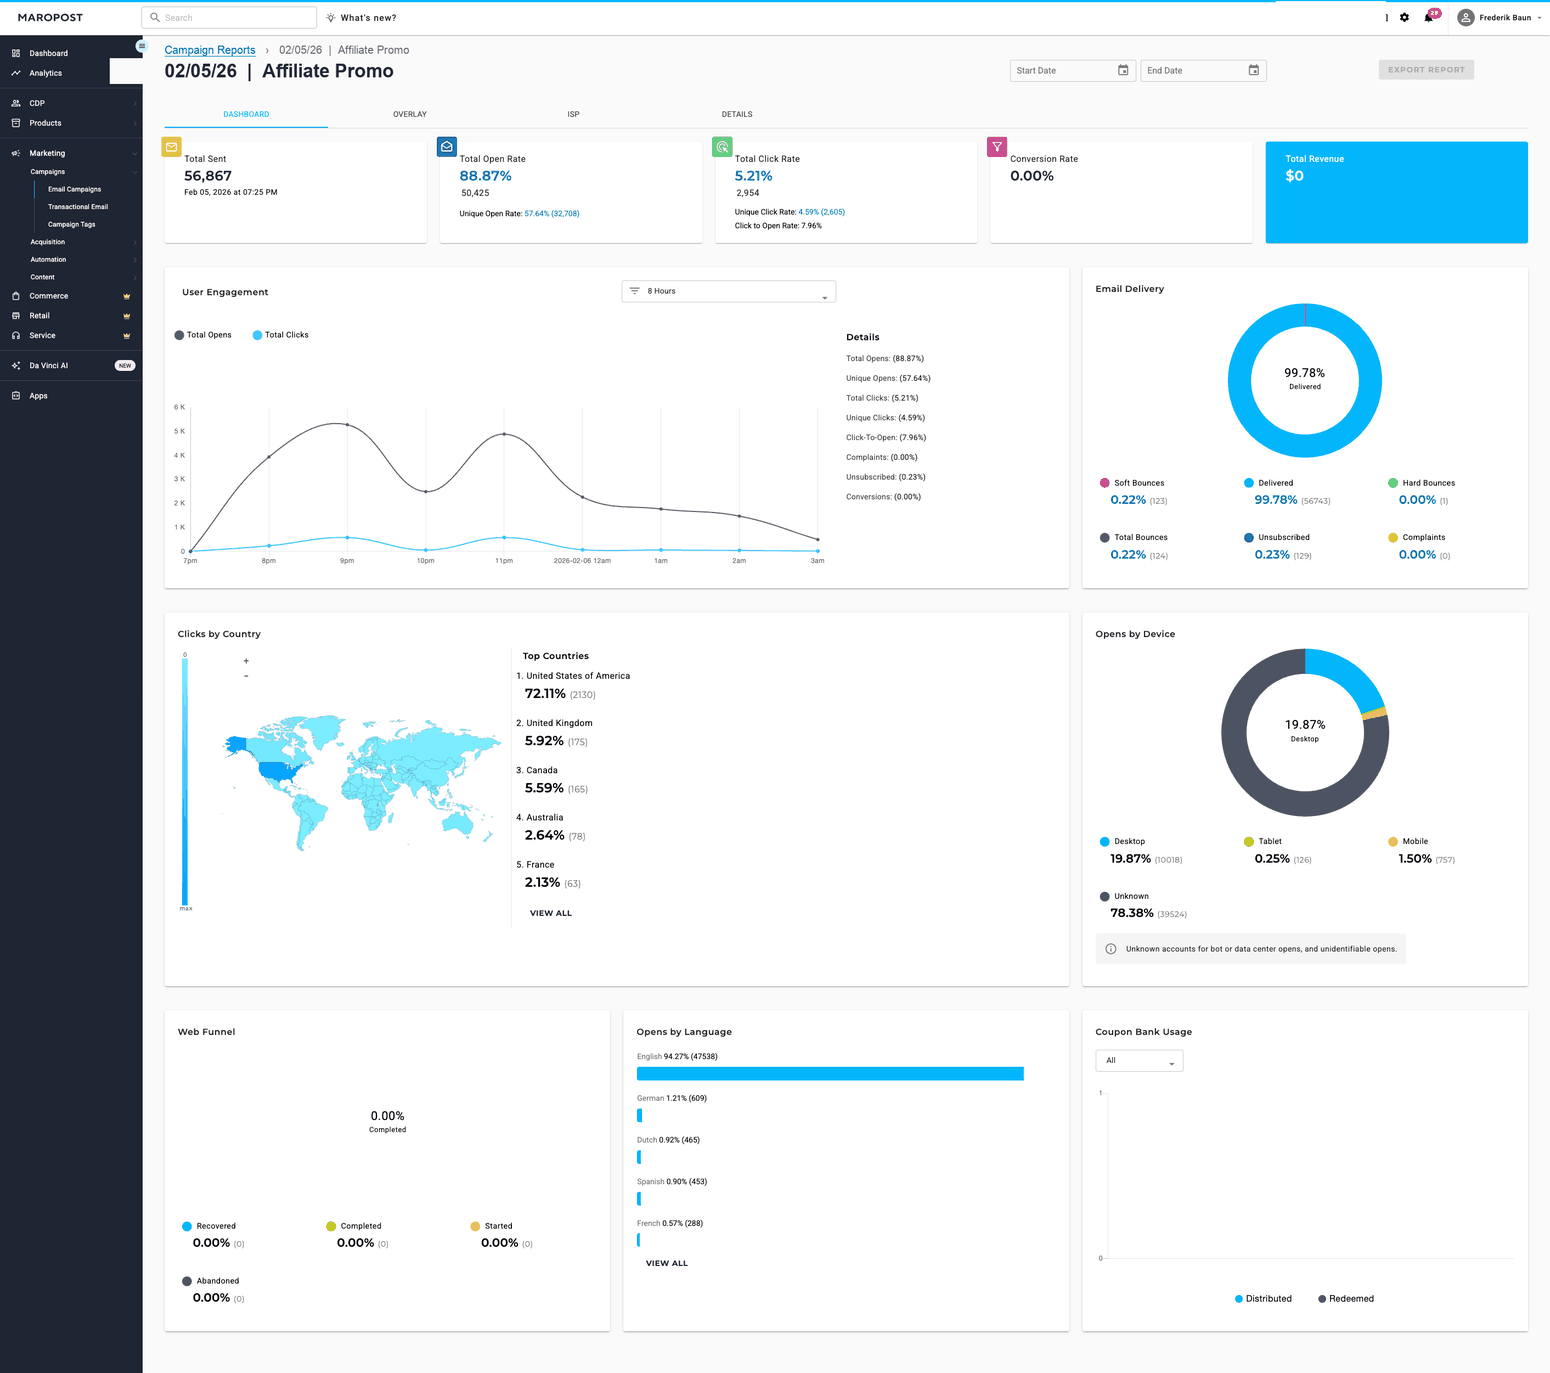Click the Da Vinci AI sparkle icon
This screenshot has width=1550, height=1373.
[16, 366]
